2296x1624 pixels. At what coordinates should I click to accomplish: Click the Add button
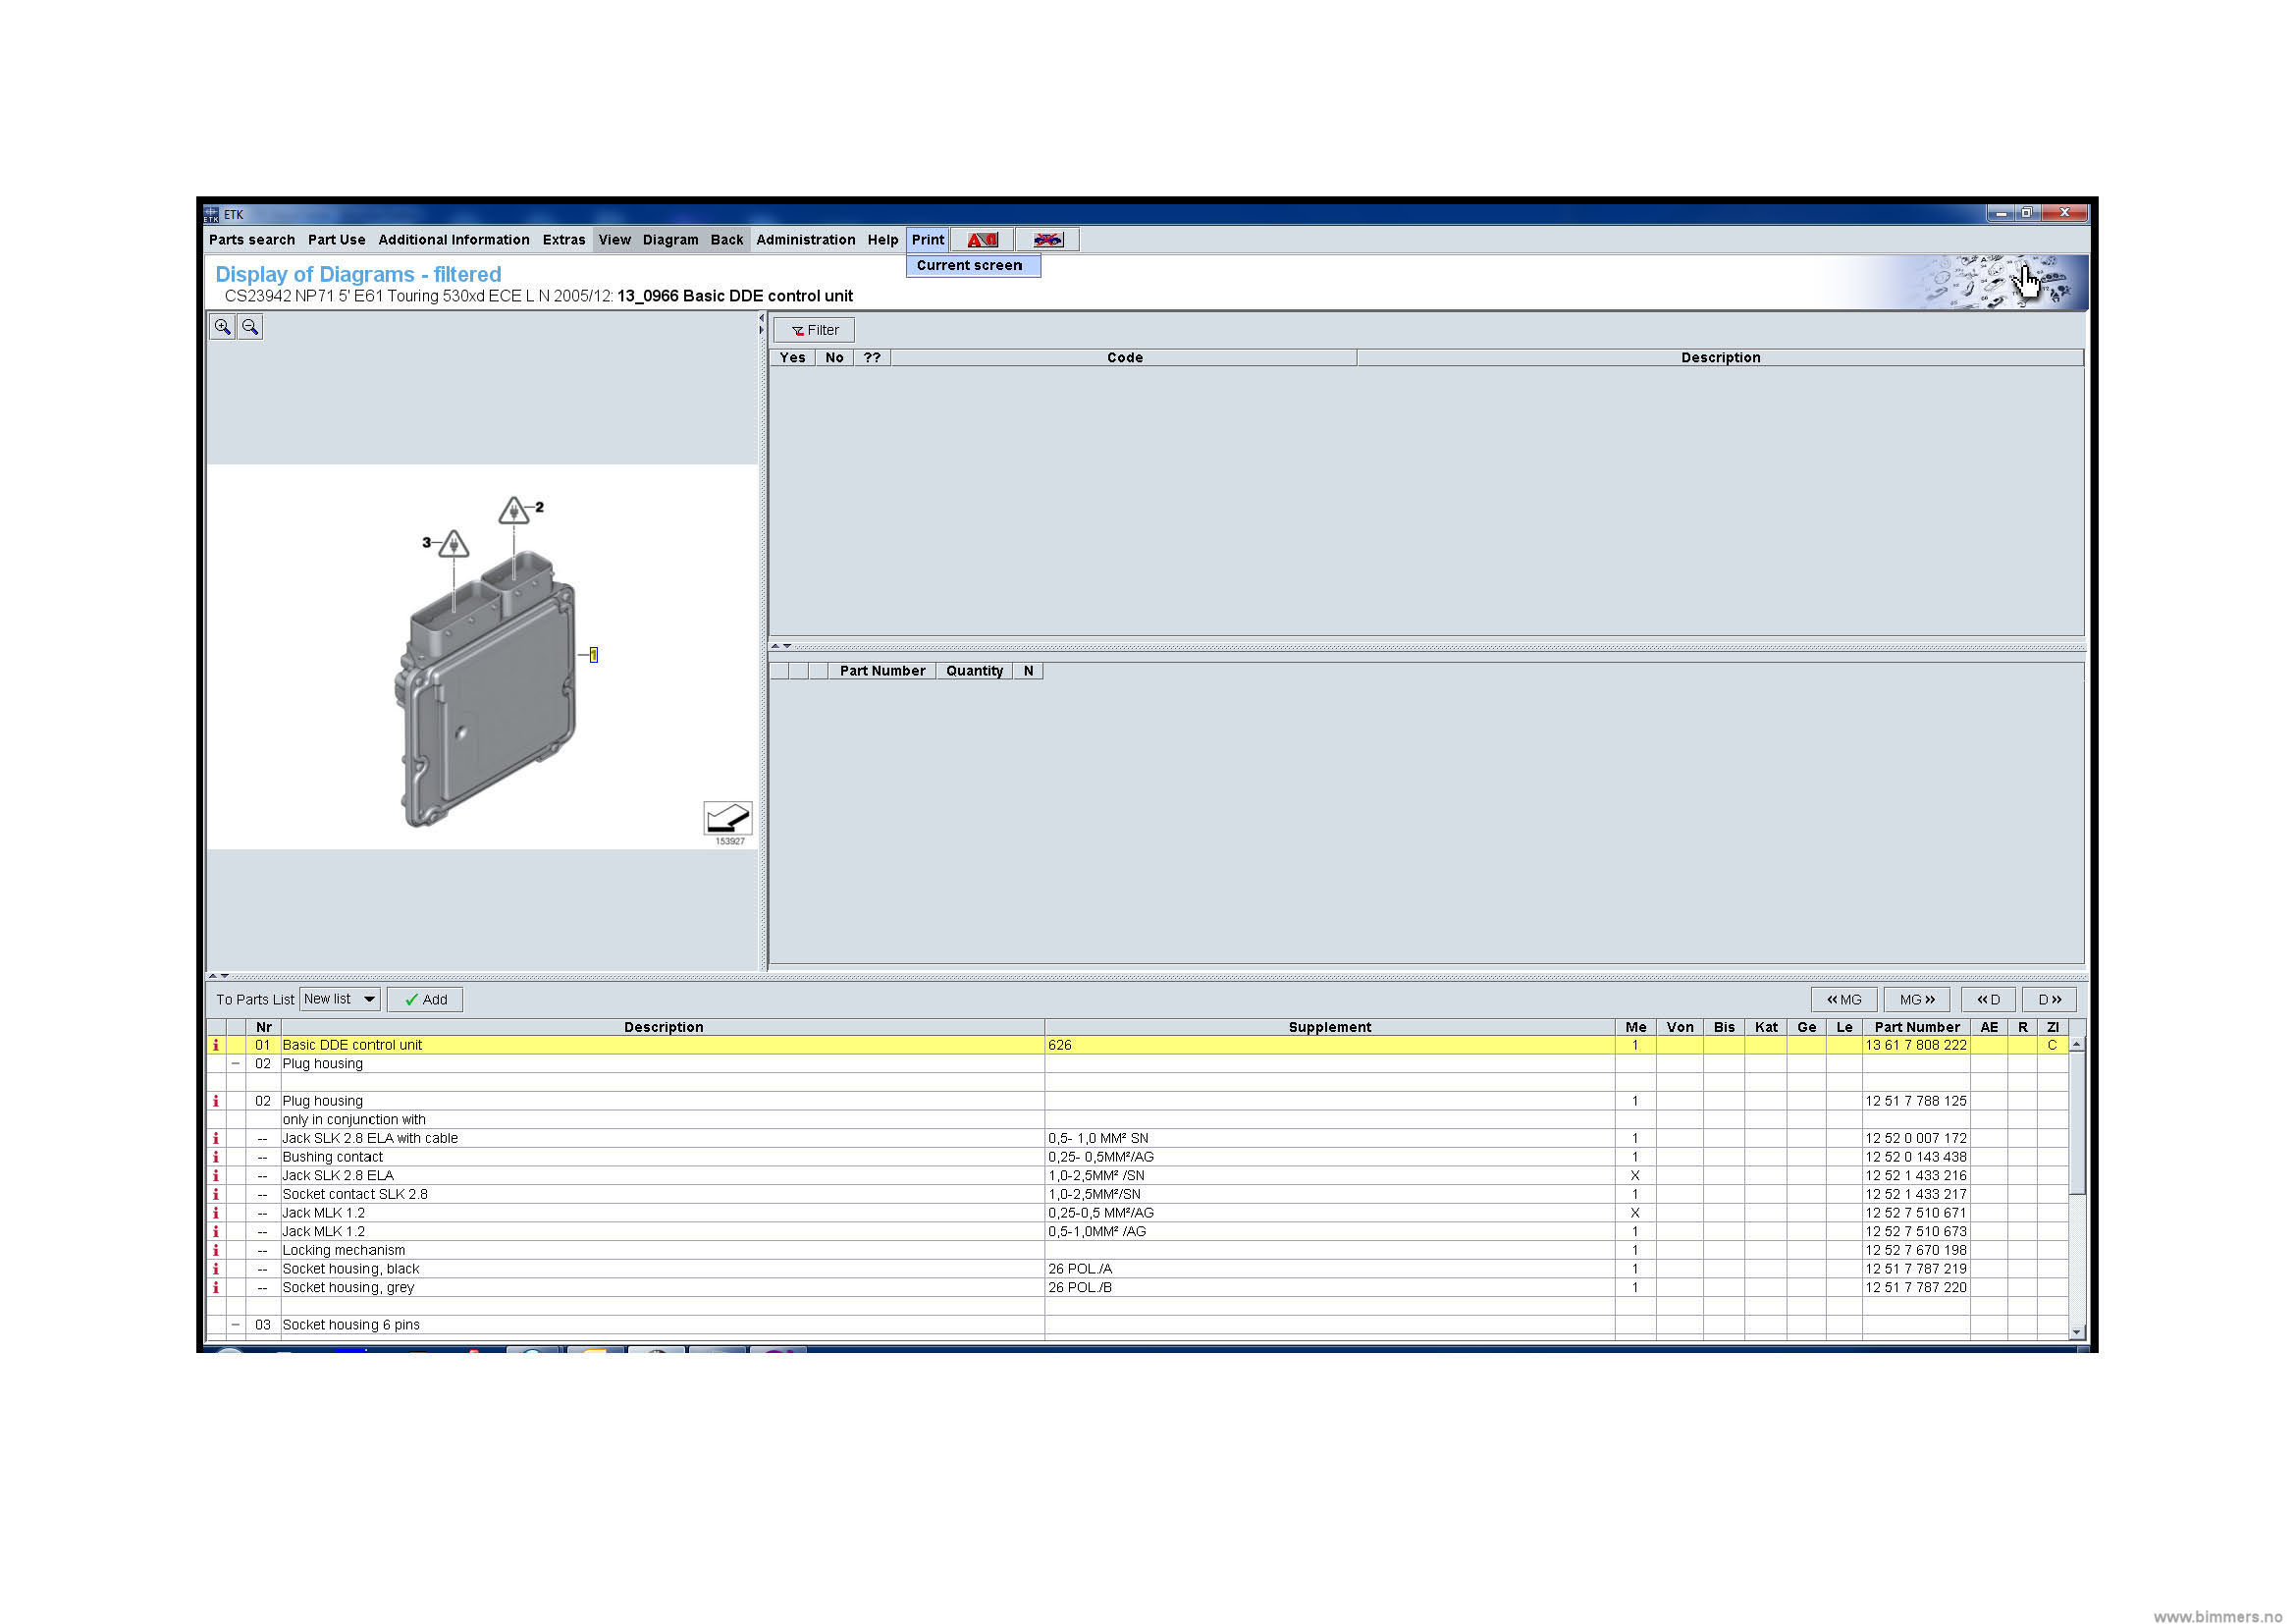(x=425, y=999)
